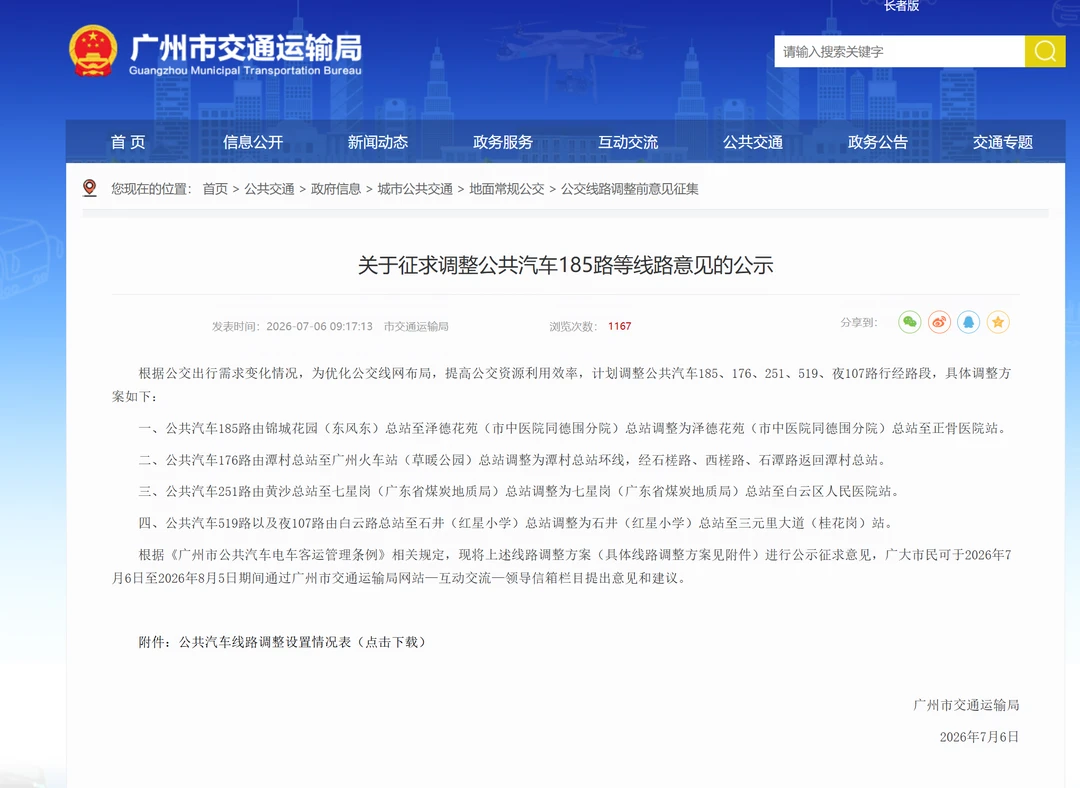Open the 首页 navigation menu item
The image size is (1080, 788).
pyautogui.click(x=128, y=142)
